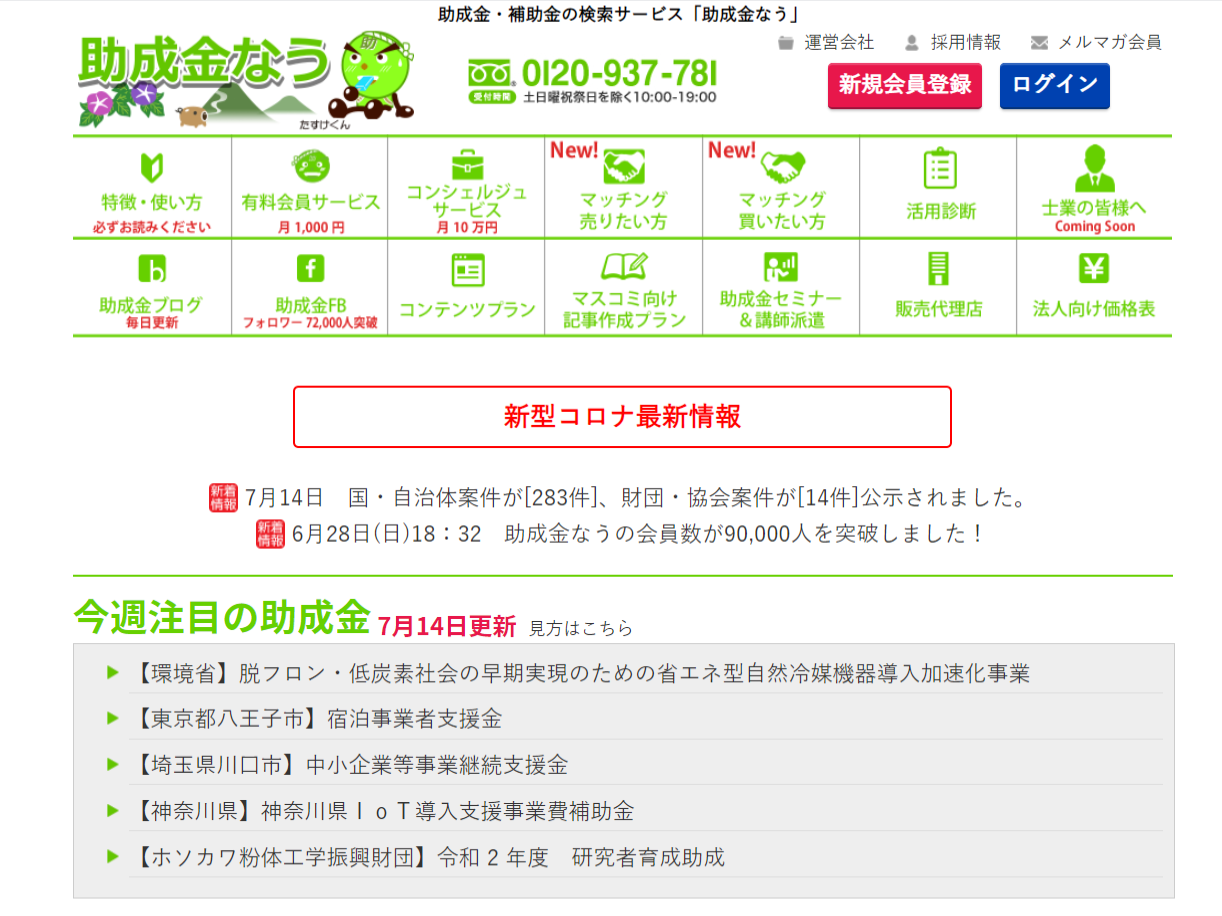Open the 販売代理店 menu item
This screenshot has width=1222, height=916.
coord(938,287)
